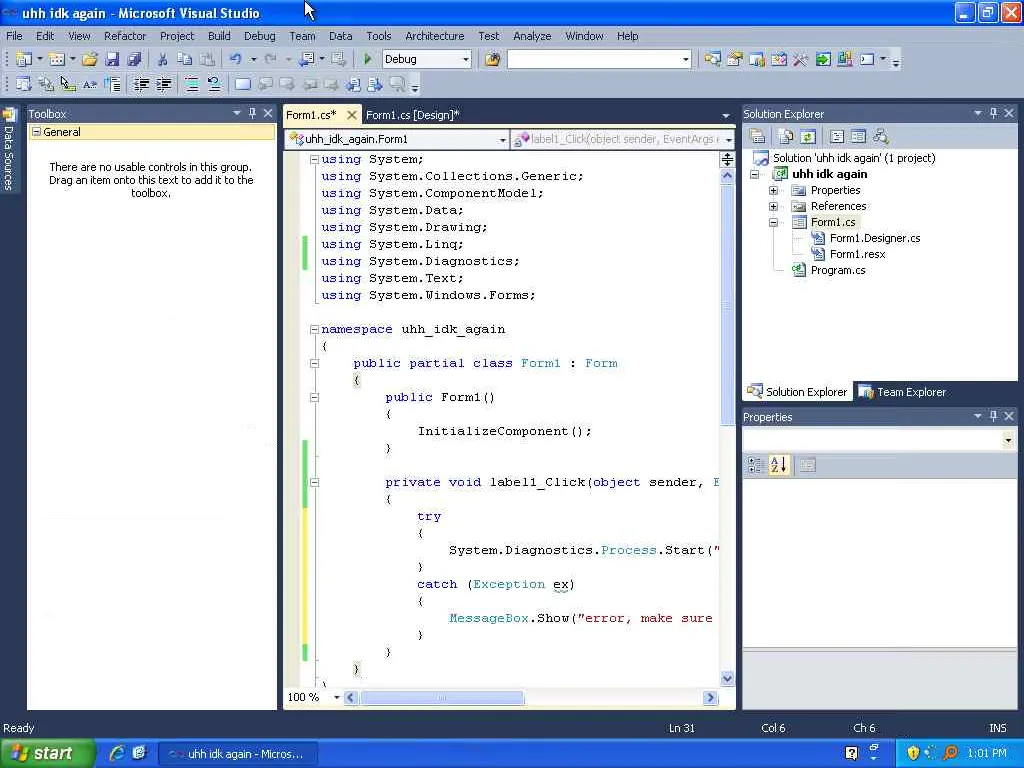1024x768 pixels.
Task: Switch to the Team Explorer tab
Action: click(x=902, y=392)
